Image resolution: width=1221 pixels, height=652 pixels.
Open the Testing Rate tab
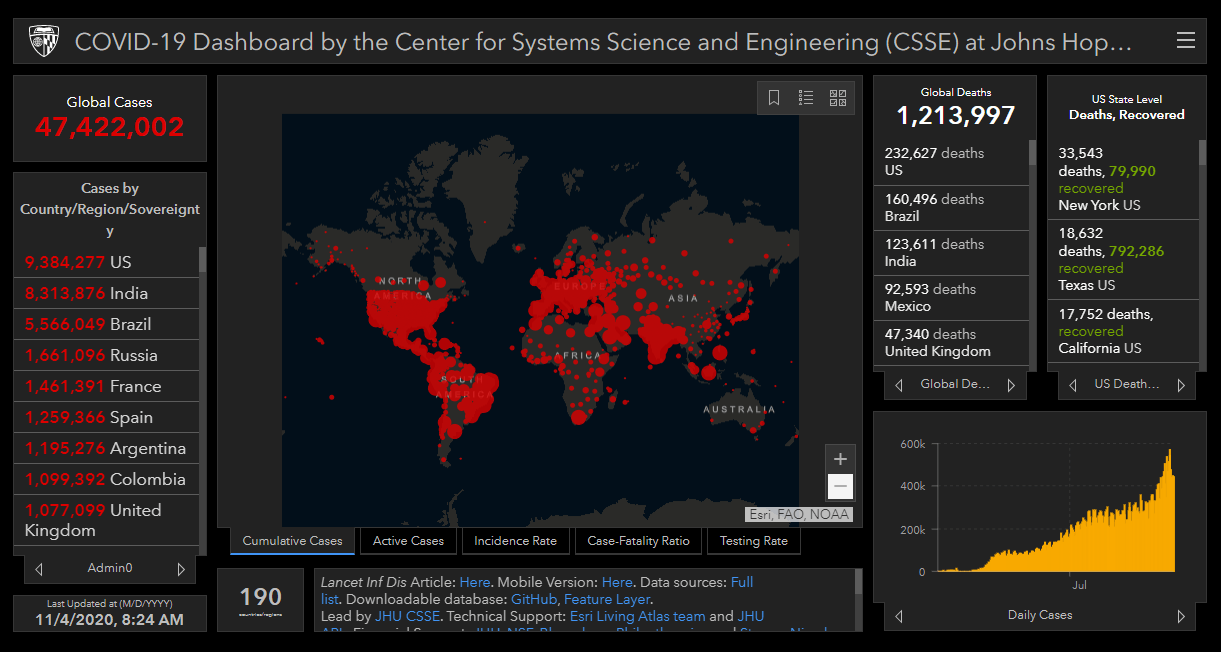point(754,541)
